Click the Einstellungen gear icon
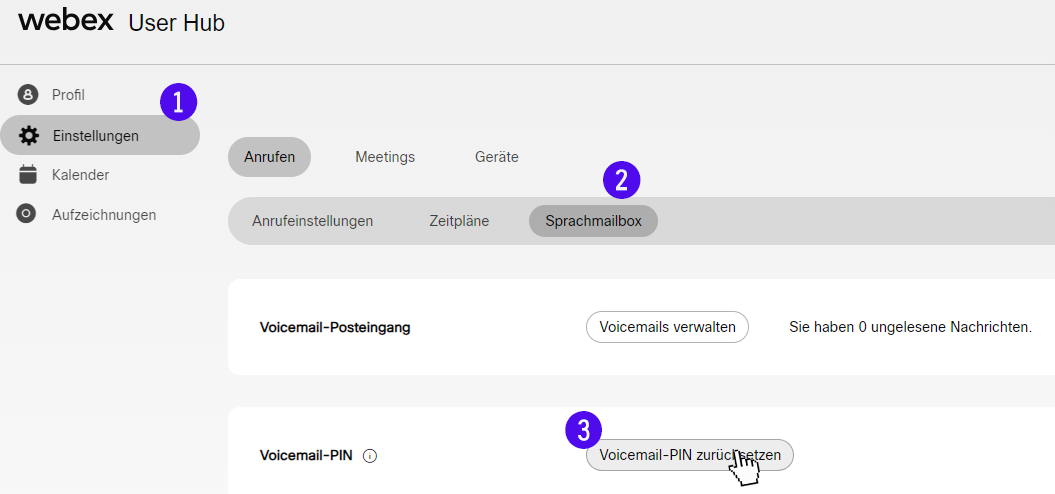 pyautogui.click(x=28, y=136)
